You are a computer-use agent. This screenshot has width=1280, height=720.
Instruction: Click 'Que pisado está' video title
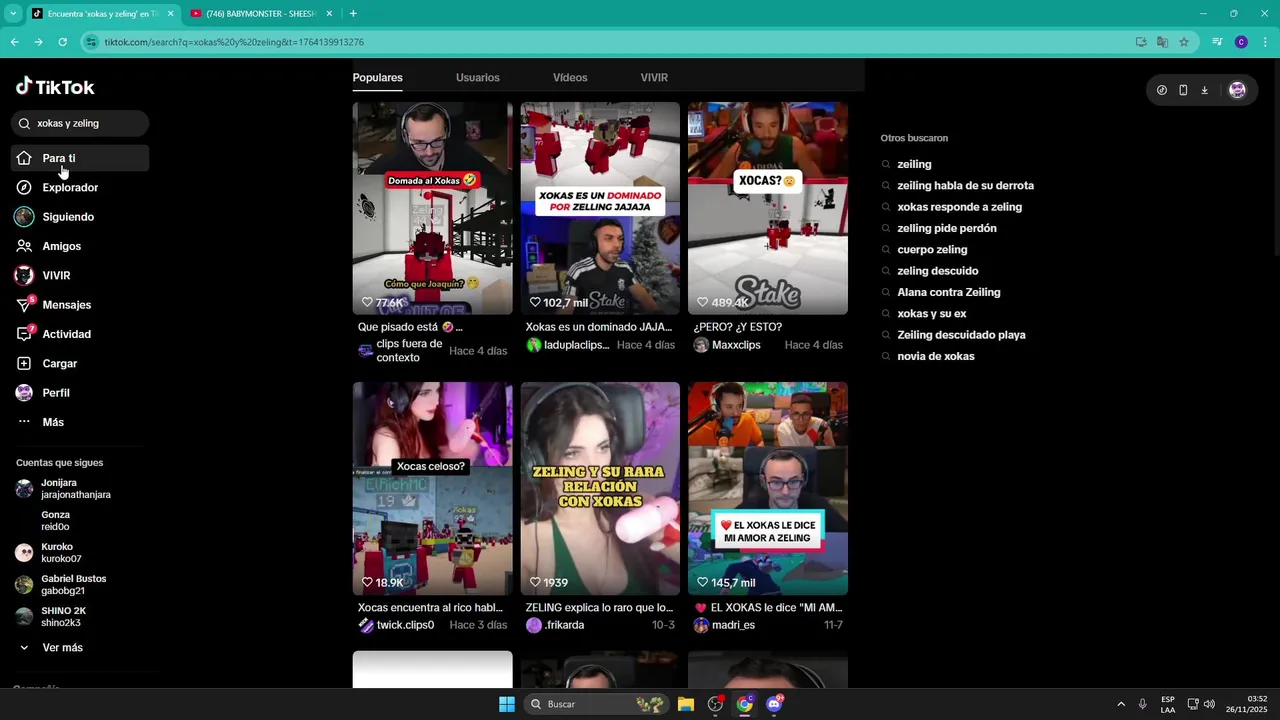tap(410, 327)
